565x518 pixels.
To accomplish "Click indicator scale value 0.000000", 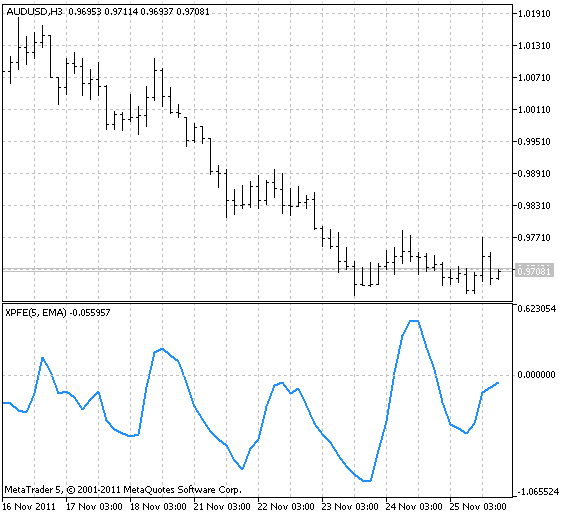I will (x=537, y=375).
